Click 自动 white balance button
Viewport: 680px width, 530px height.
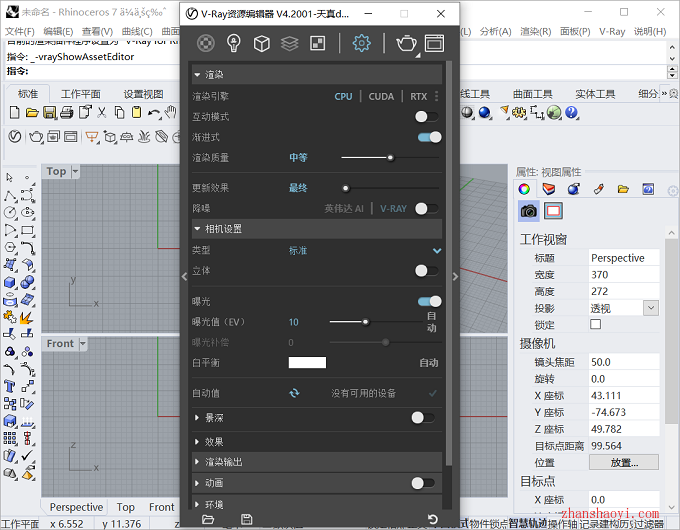click(428, 363)
